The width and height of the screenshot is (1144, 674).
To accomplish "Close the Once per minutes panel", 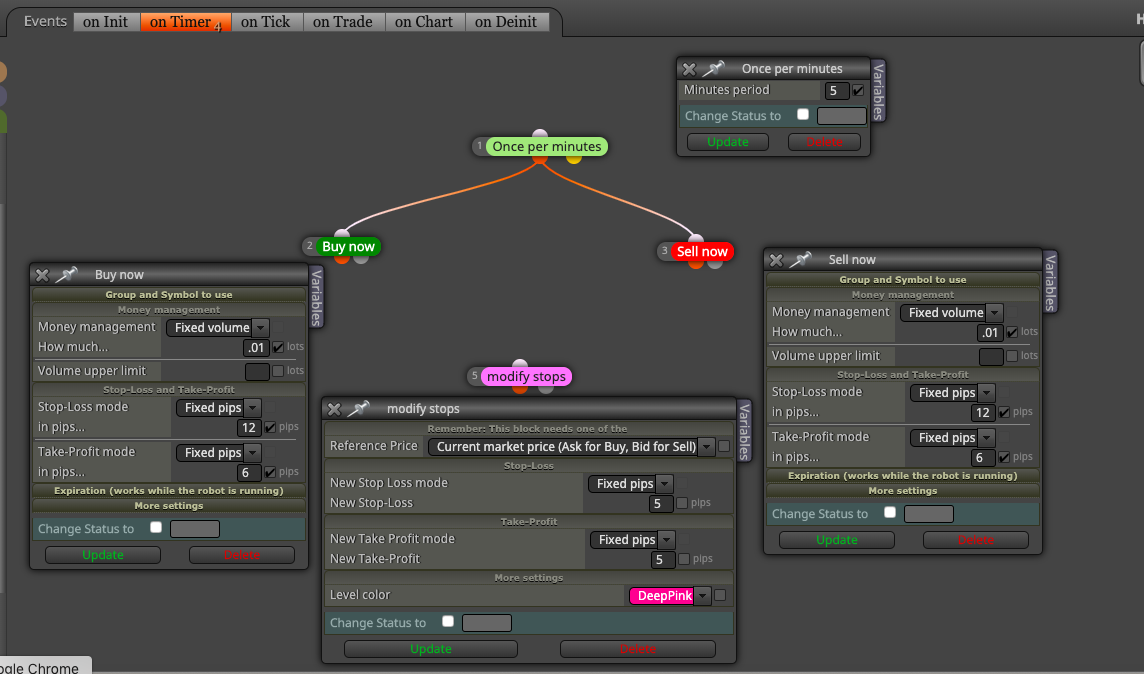I will pos(689,69).
